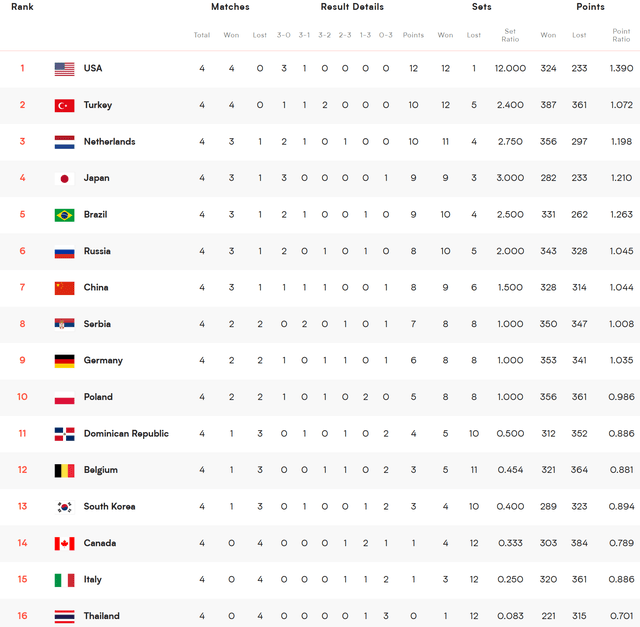Open the Belgium team link
The height and width of the screenshot is (627, 640).
(100, 470)
